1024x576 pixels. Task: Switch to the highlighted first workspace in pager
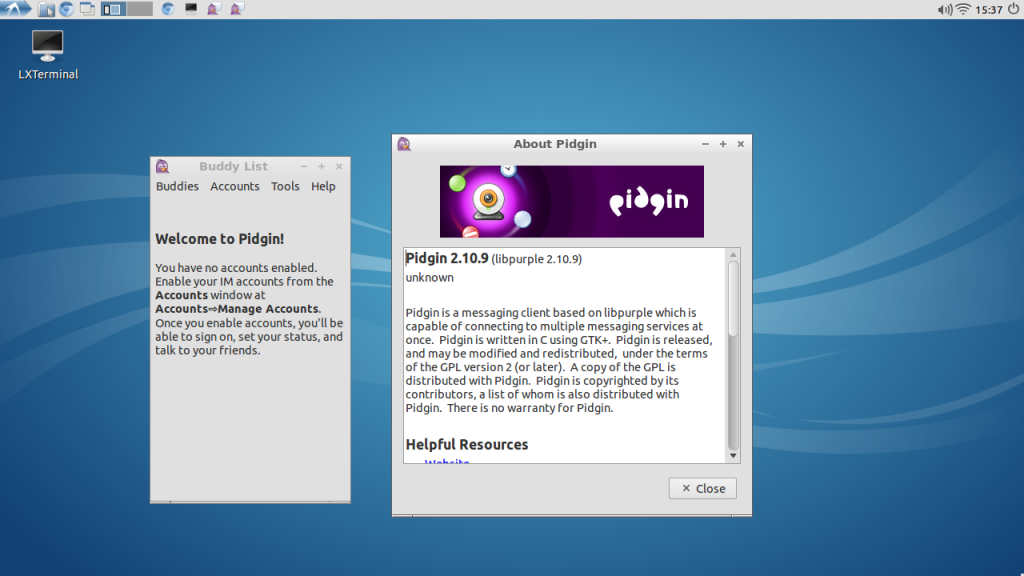[113, 9]
